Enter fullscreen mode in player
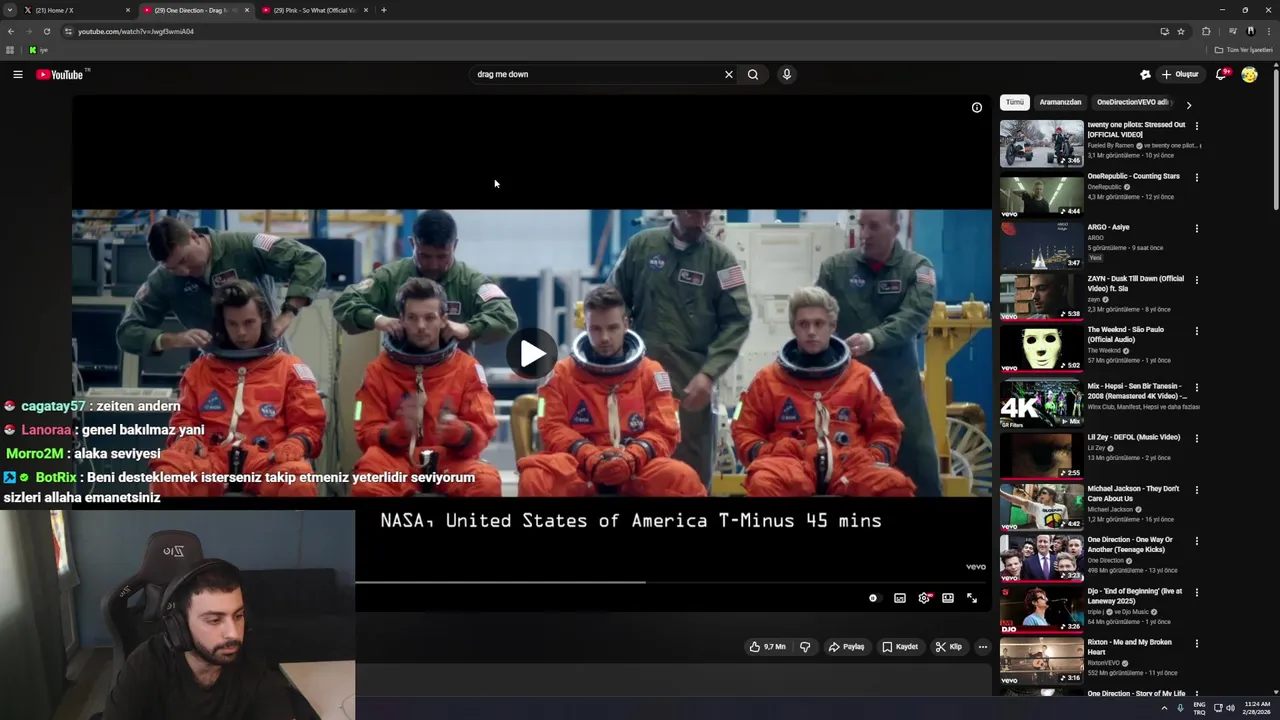The width and height of the screenshot is (1280, 720). pos(972,598)
